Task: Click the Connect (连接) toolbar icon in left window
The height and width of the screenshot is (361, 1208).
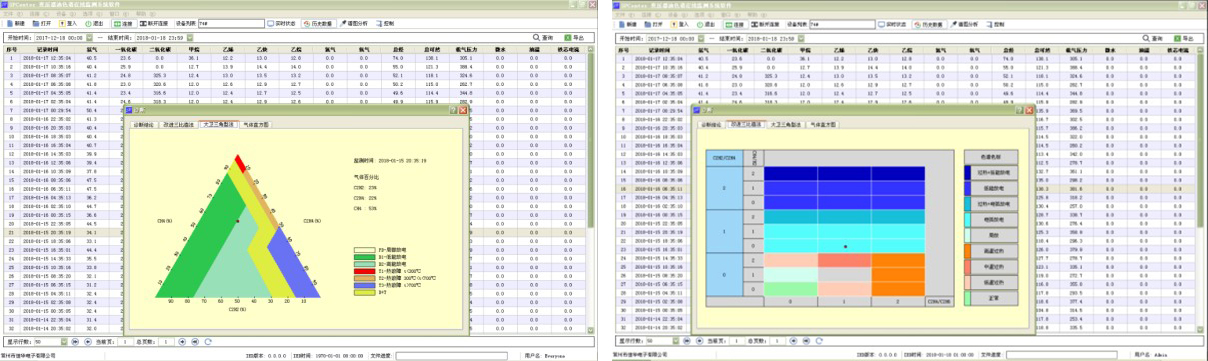Action: coord(118,23)
